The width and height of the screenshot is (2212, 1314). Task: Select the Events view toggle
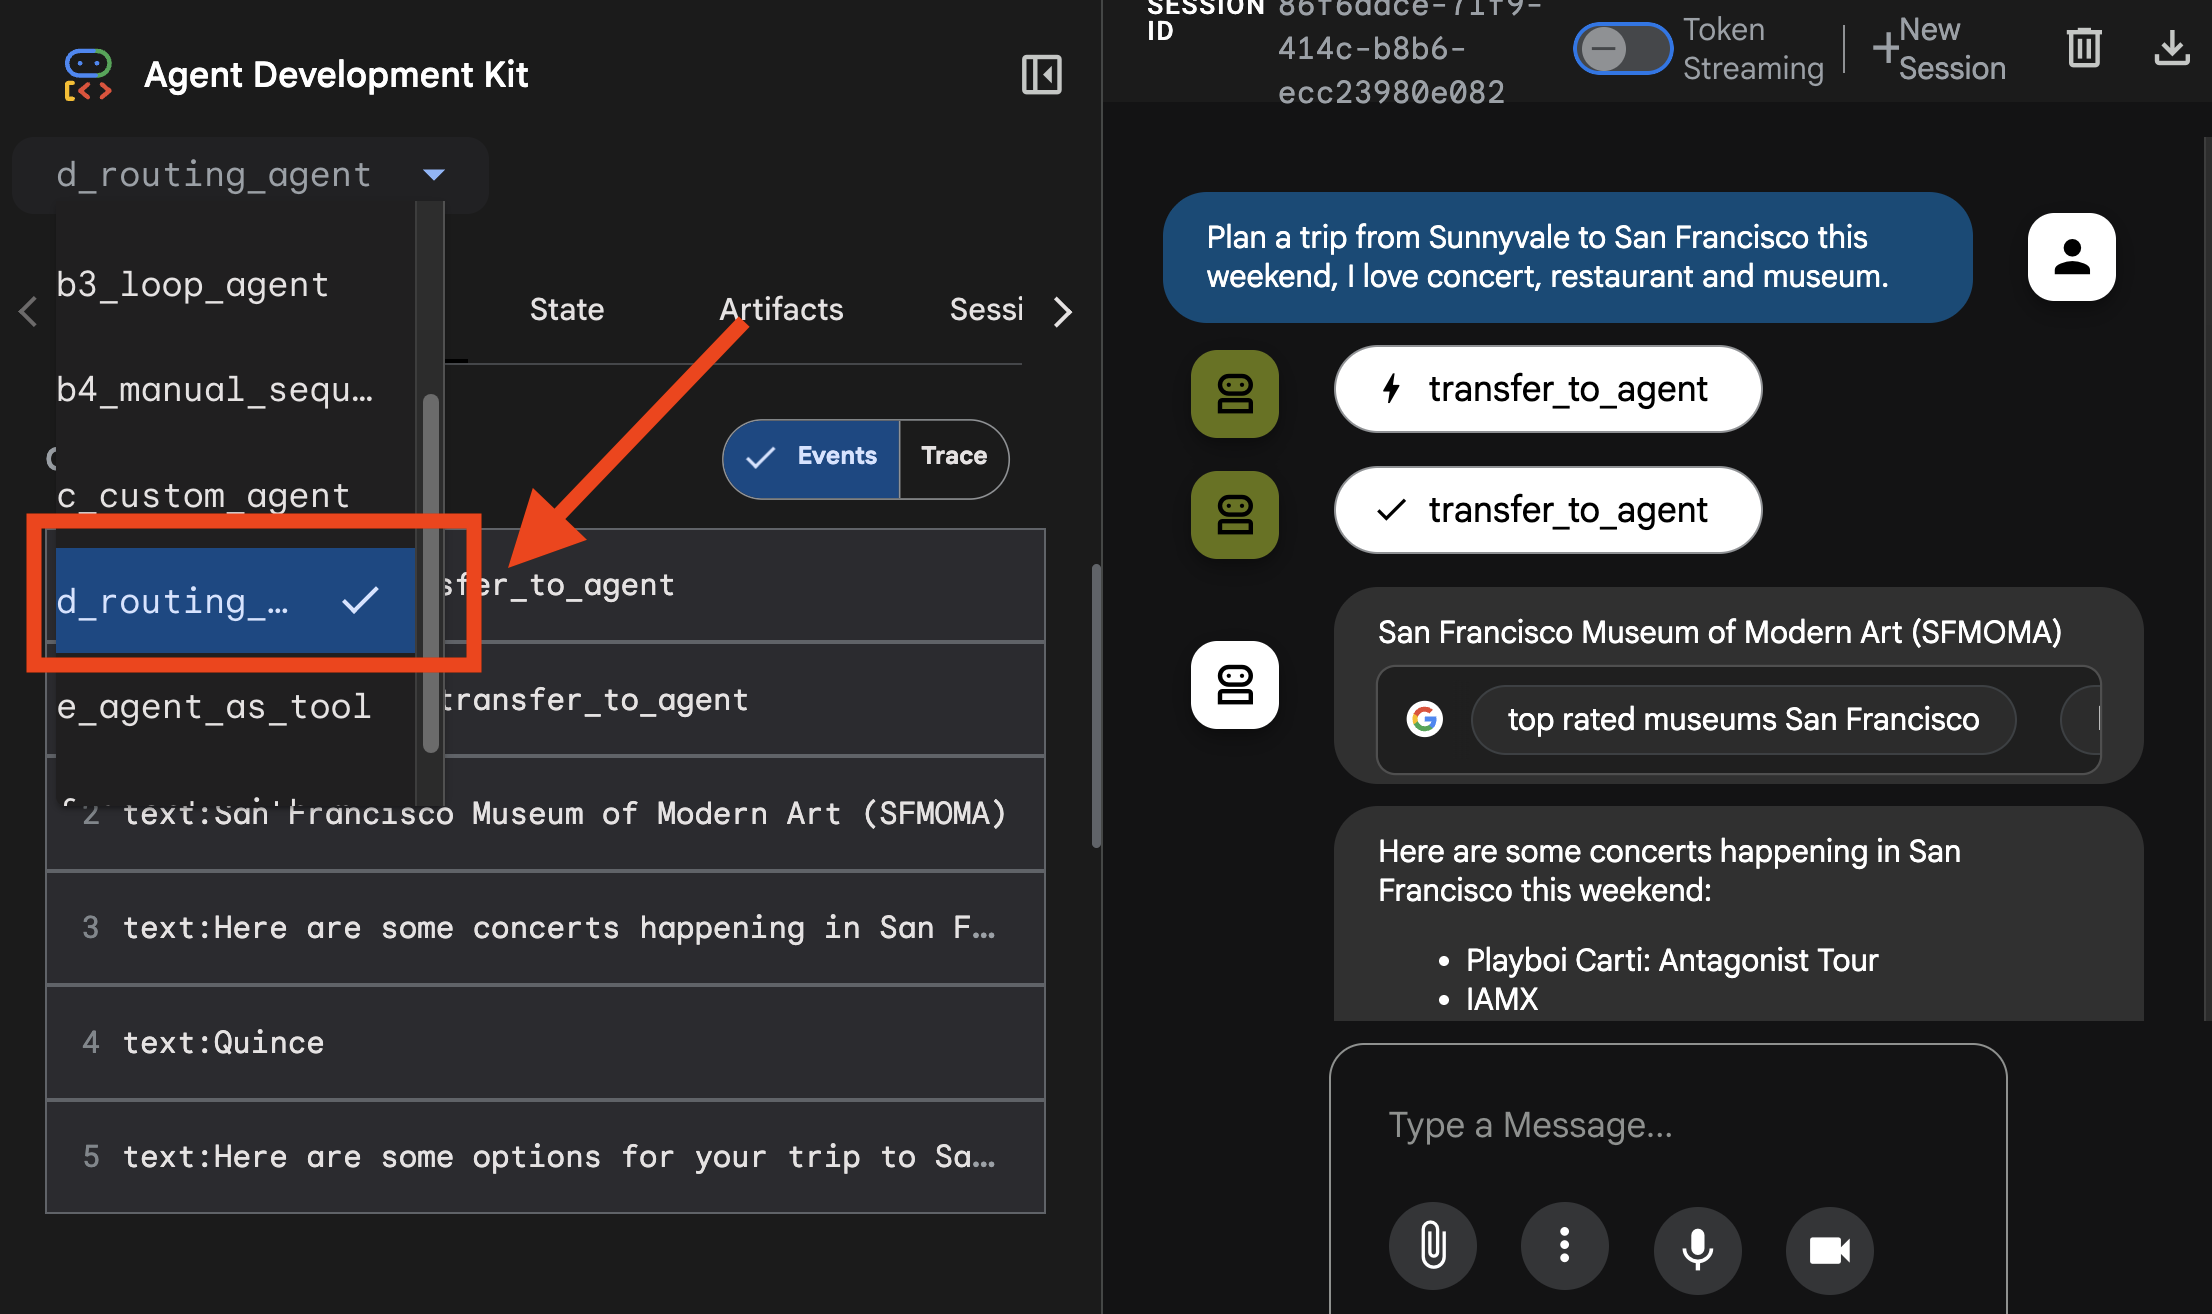(811, 458)
